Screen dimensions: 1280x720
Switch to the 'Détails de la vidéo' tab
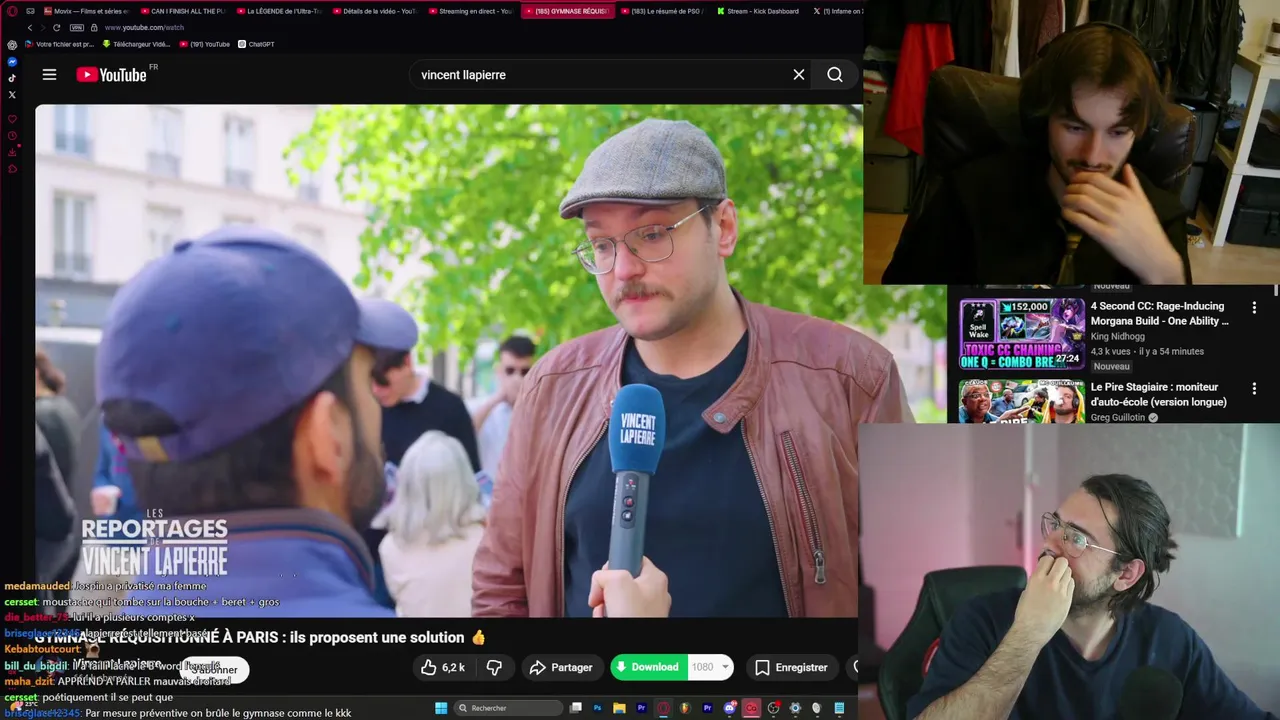pos(374,11)
